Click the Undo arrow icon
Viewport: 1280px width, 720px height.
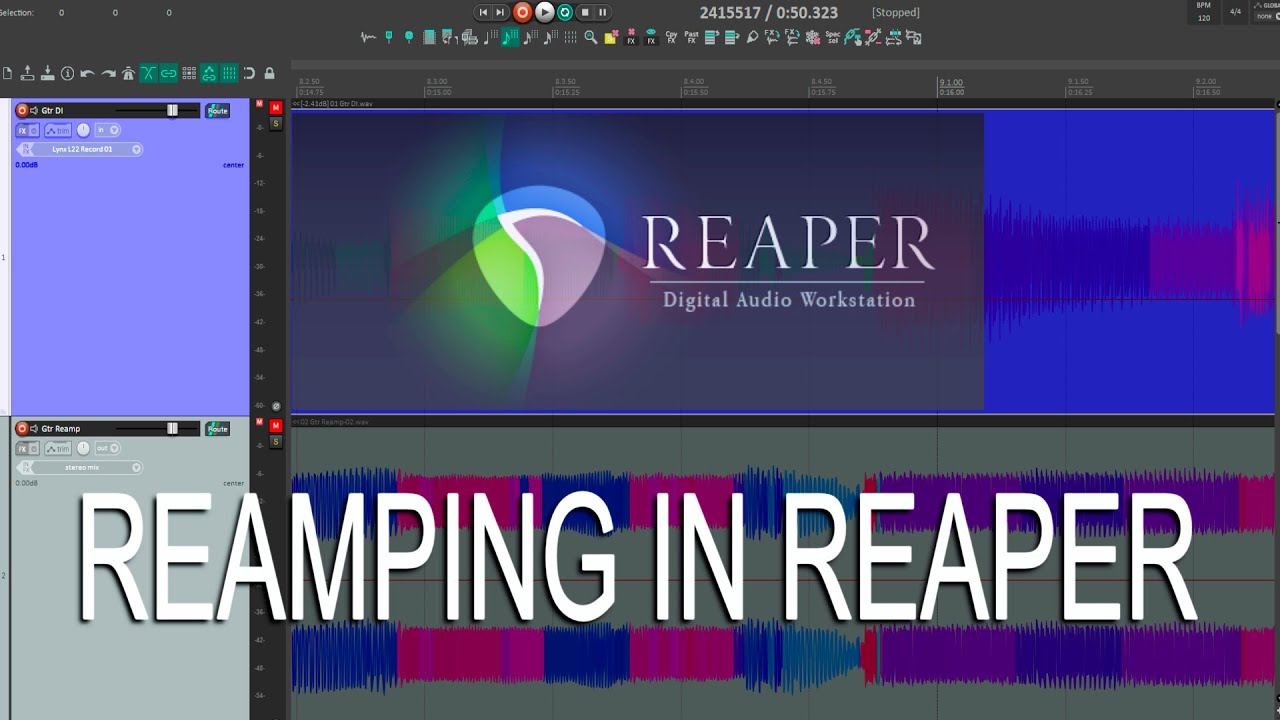click(x=87, y=73)
